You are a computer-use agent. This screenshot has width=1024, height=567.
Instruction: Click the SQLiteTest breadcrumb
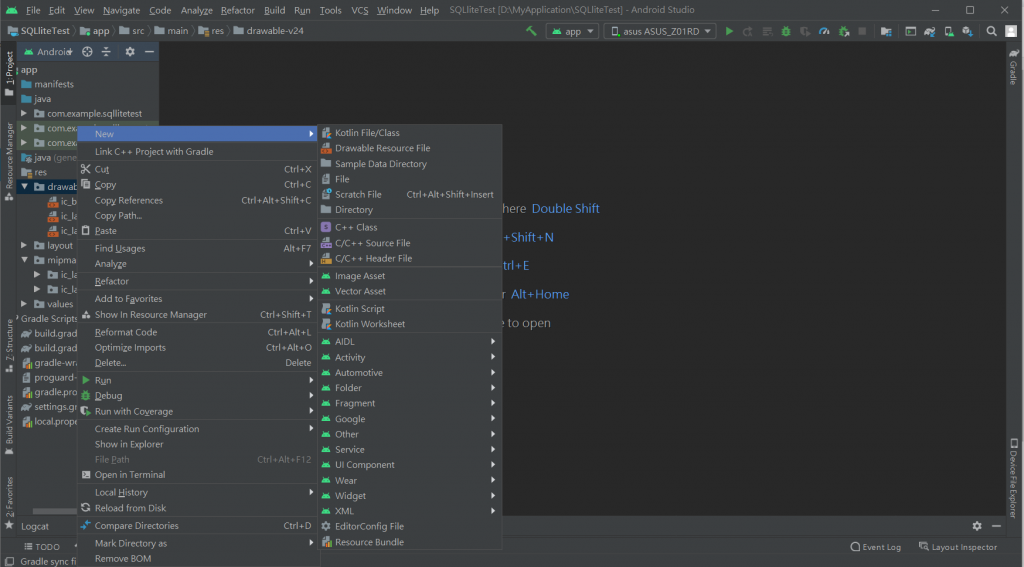pos(39,31)
